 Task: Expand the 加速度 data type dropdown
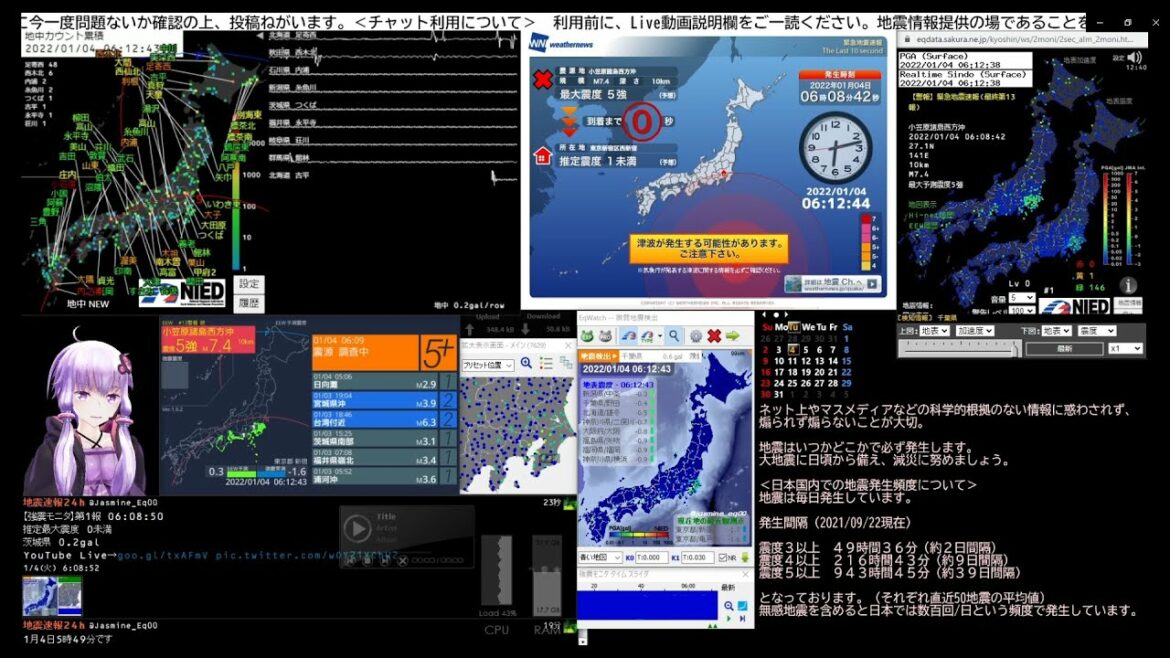[x=974, y=330]
